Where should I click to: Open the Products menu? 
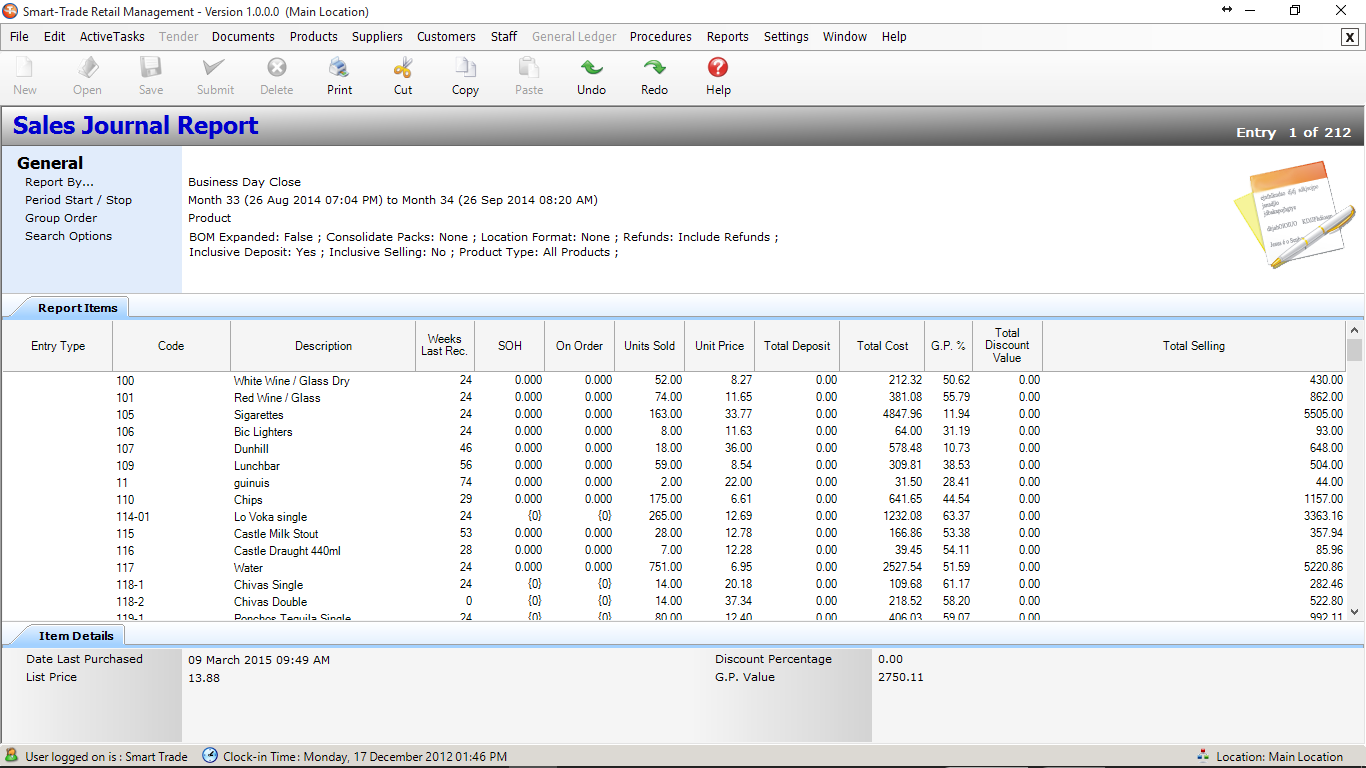click(x=313, y=37)
